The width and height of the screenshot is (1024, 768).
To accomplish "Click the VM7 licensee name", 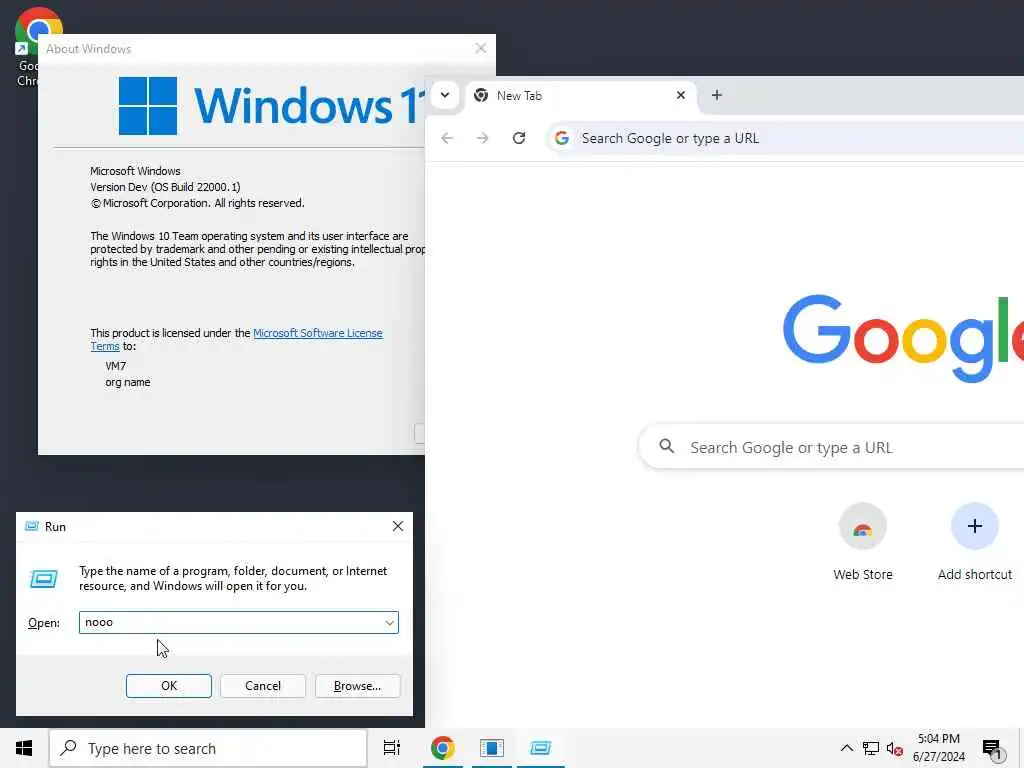I will 116,366.
